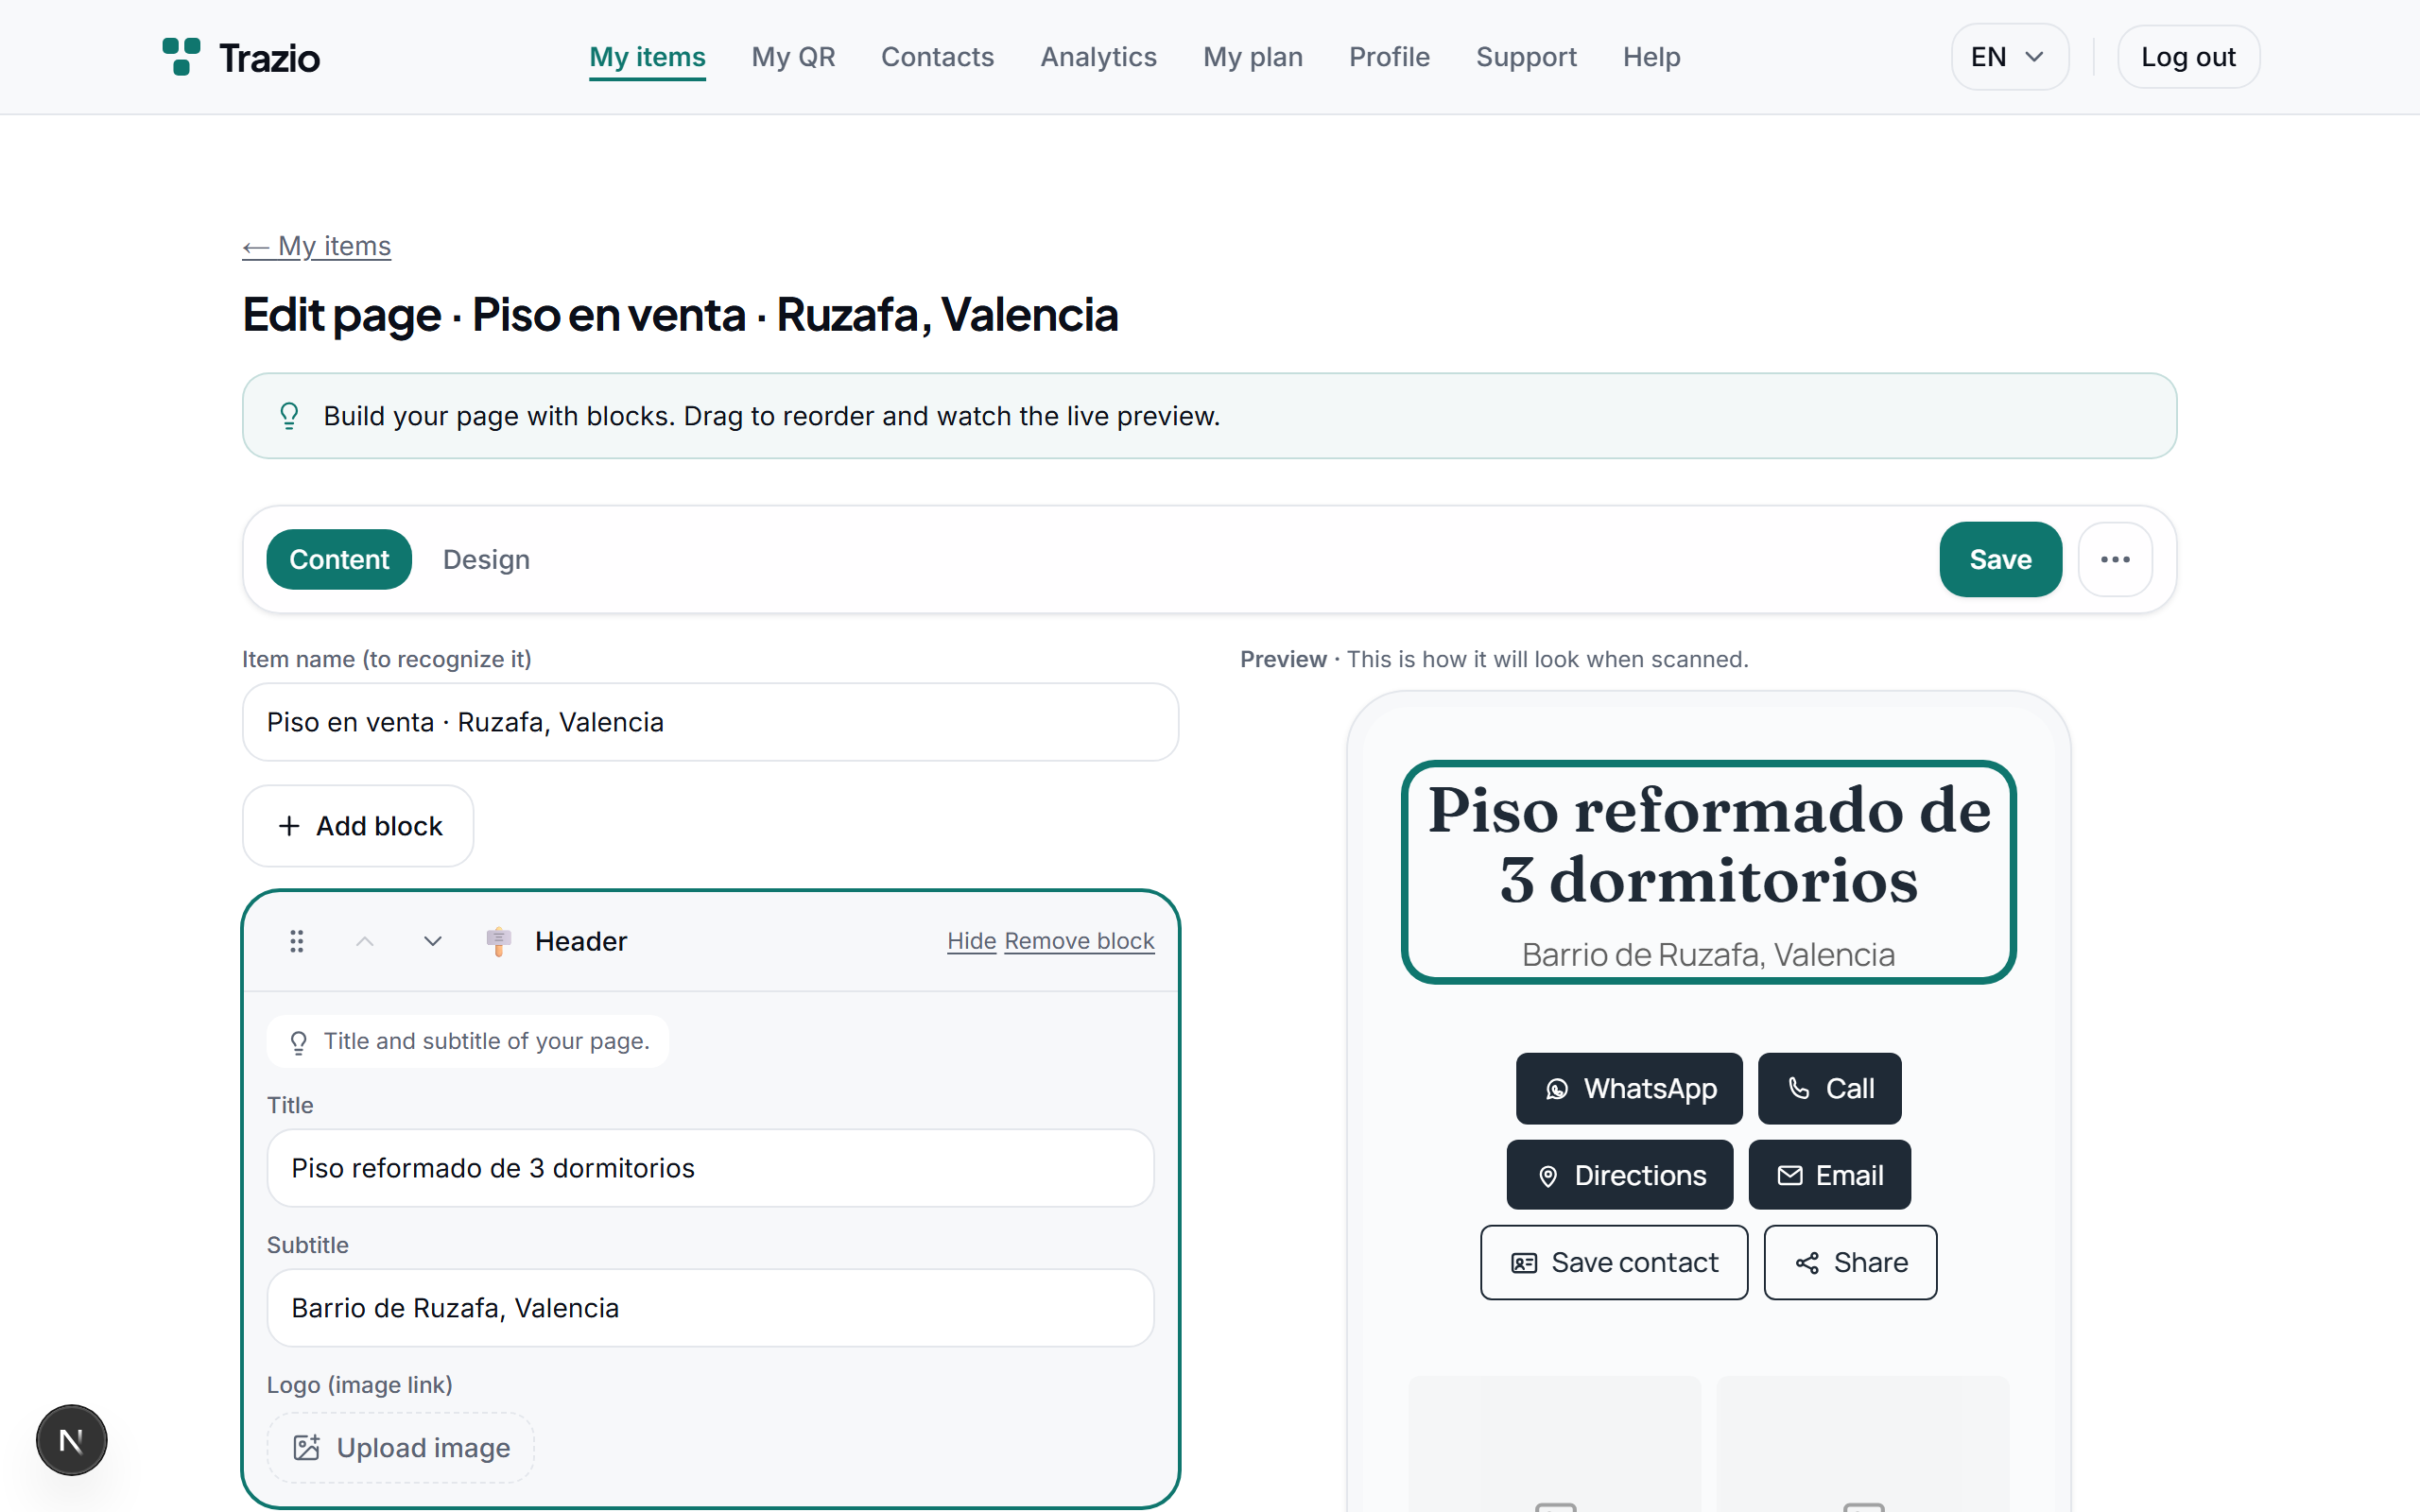Click Add block to insert a block
This screenshot has width=2420, height=1512.
358,826
